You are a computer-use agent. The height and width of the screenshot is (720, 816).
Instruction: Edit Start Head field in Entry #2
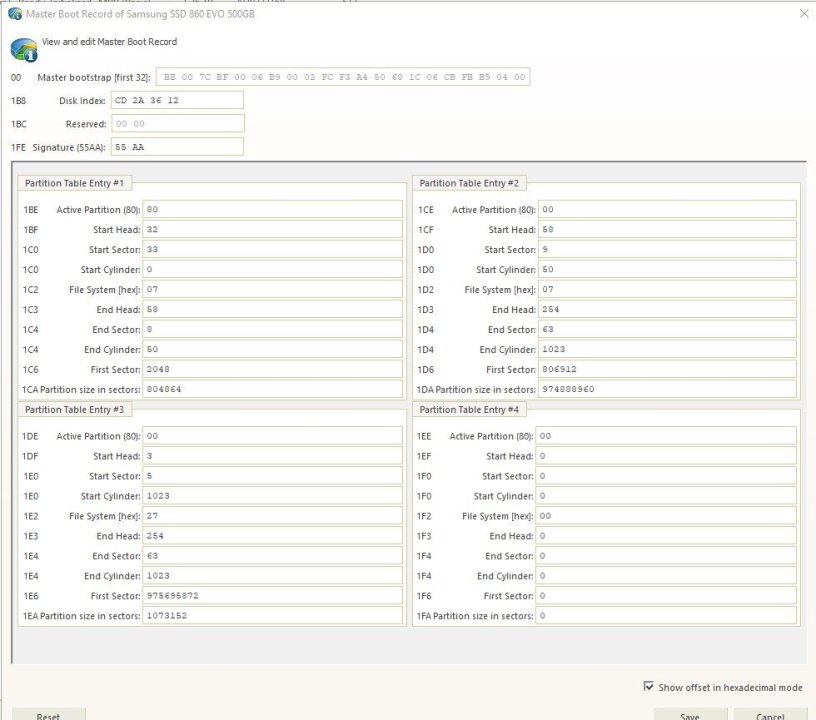click(x=667, y=230)
